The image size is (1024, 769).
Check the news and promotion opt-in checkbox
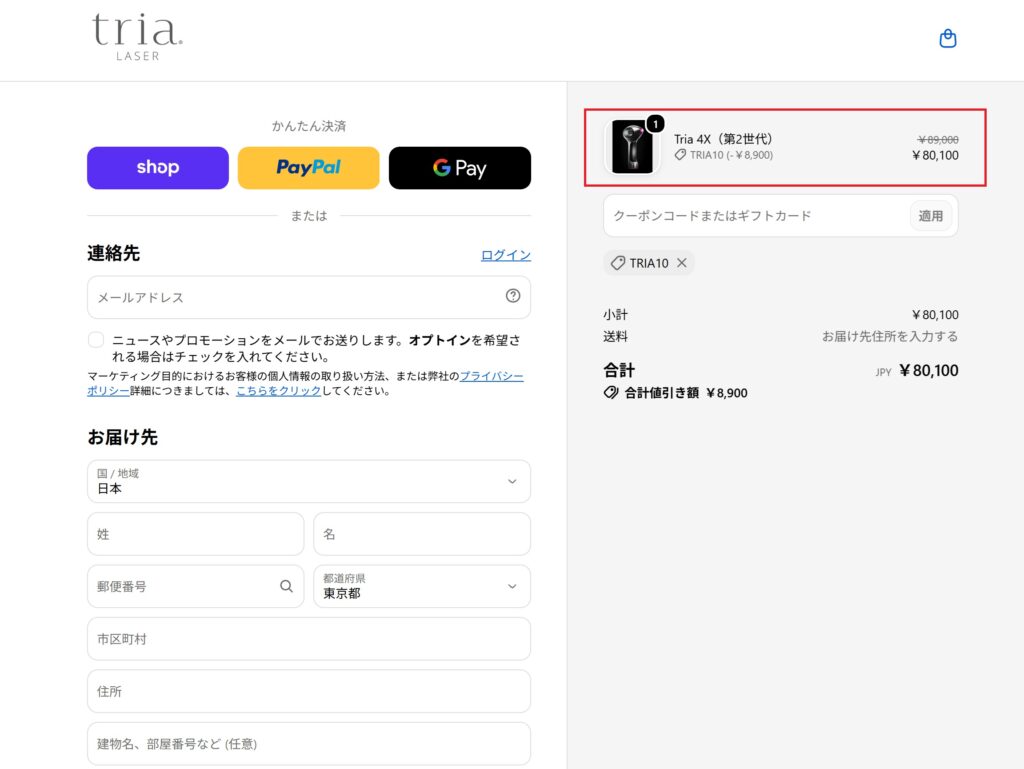(96, 339)
